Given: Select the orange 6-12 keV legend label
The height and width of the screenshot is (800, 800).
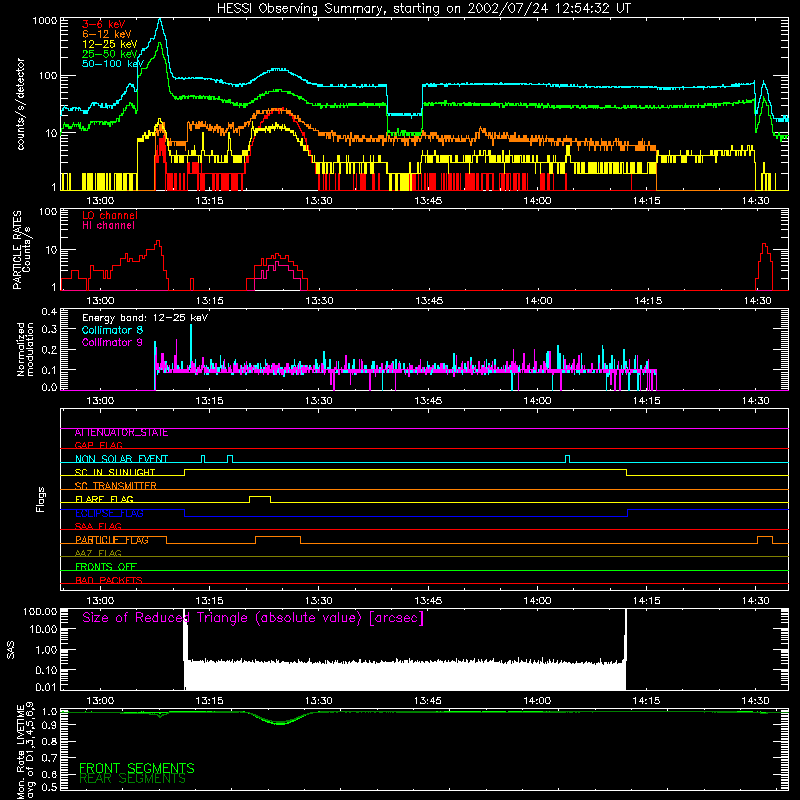Looking at the screenshot, I should pos(106,34).
